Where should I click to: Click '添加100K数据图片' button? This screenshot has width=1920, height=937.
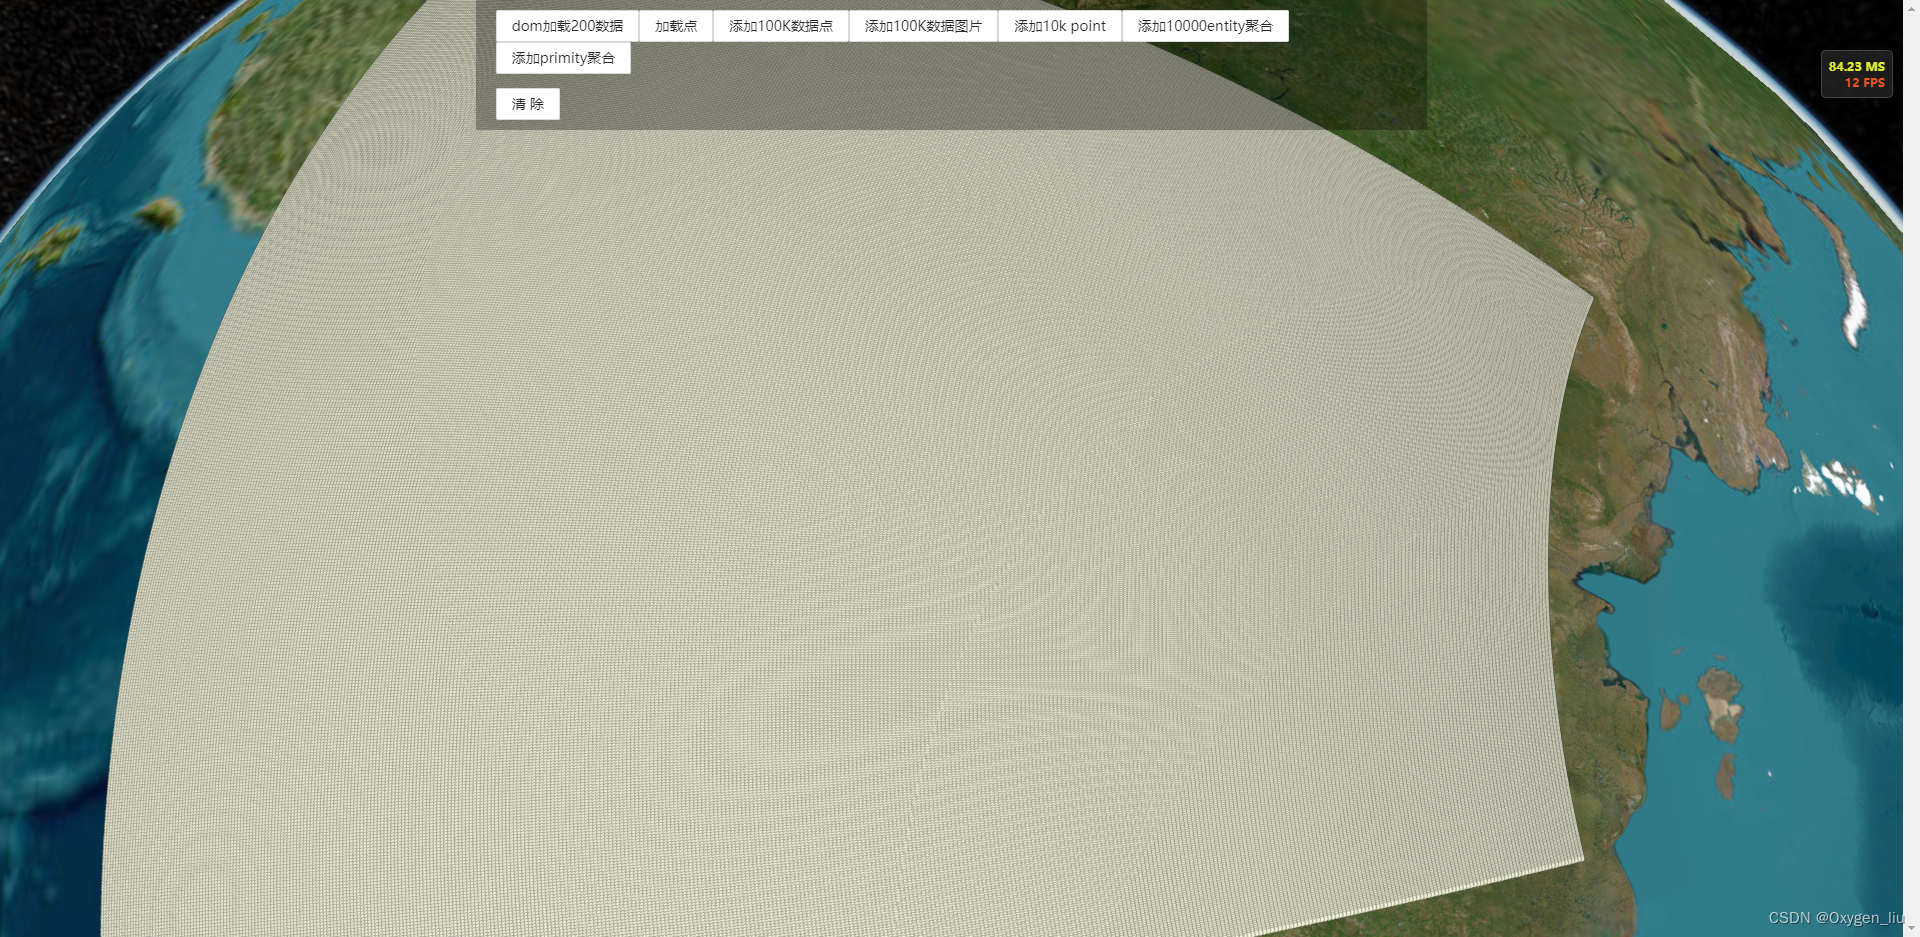click(x=923, y=26)
